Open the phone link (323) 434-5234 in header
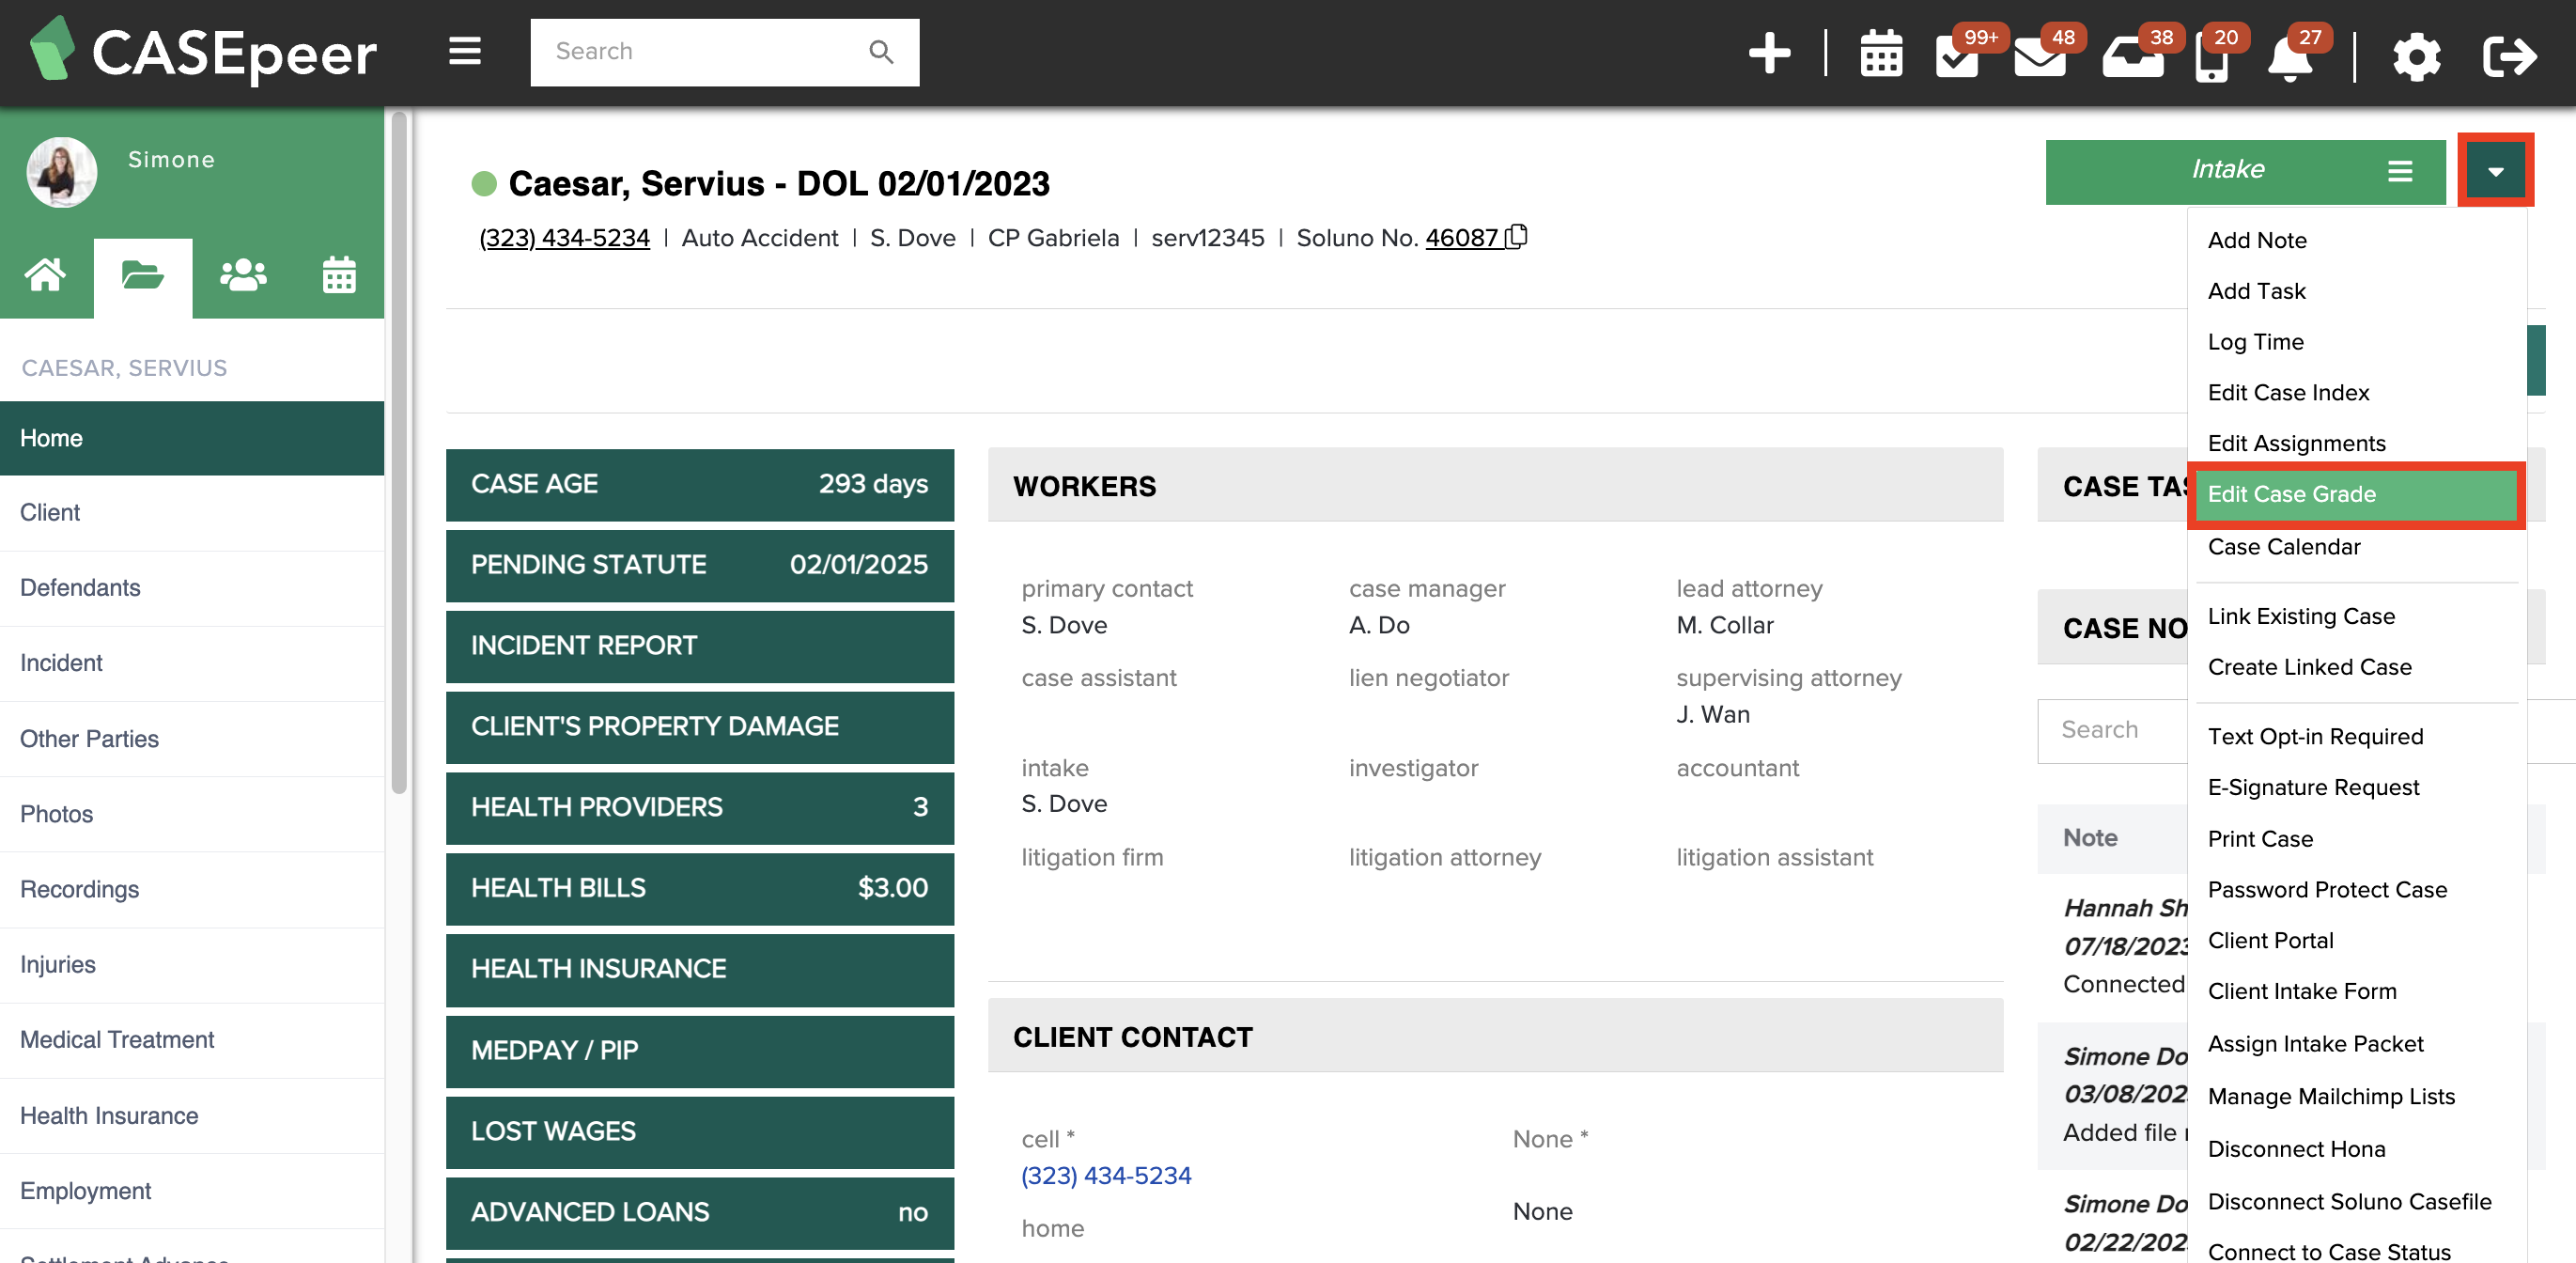 click(564, 238)
